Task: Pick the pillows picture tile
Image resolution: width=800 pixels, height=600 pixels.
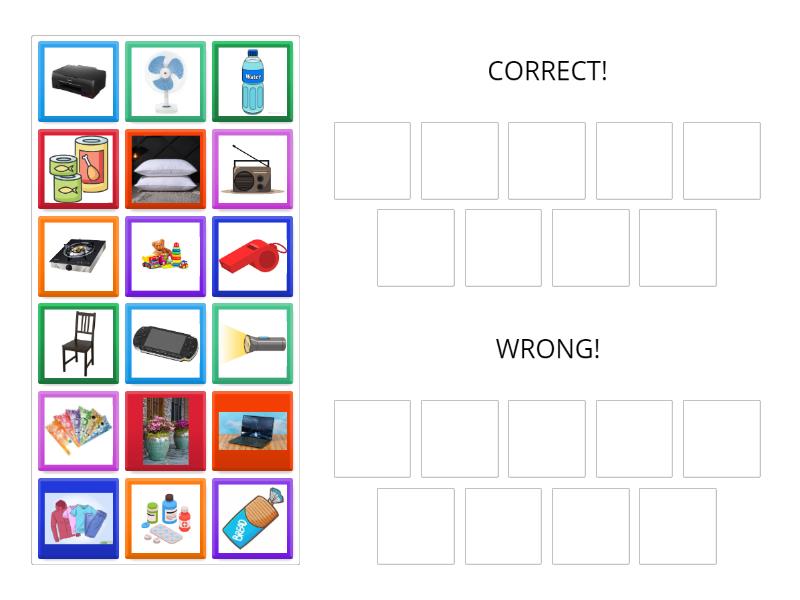Action: 165,168
